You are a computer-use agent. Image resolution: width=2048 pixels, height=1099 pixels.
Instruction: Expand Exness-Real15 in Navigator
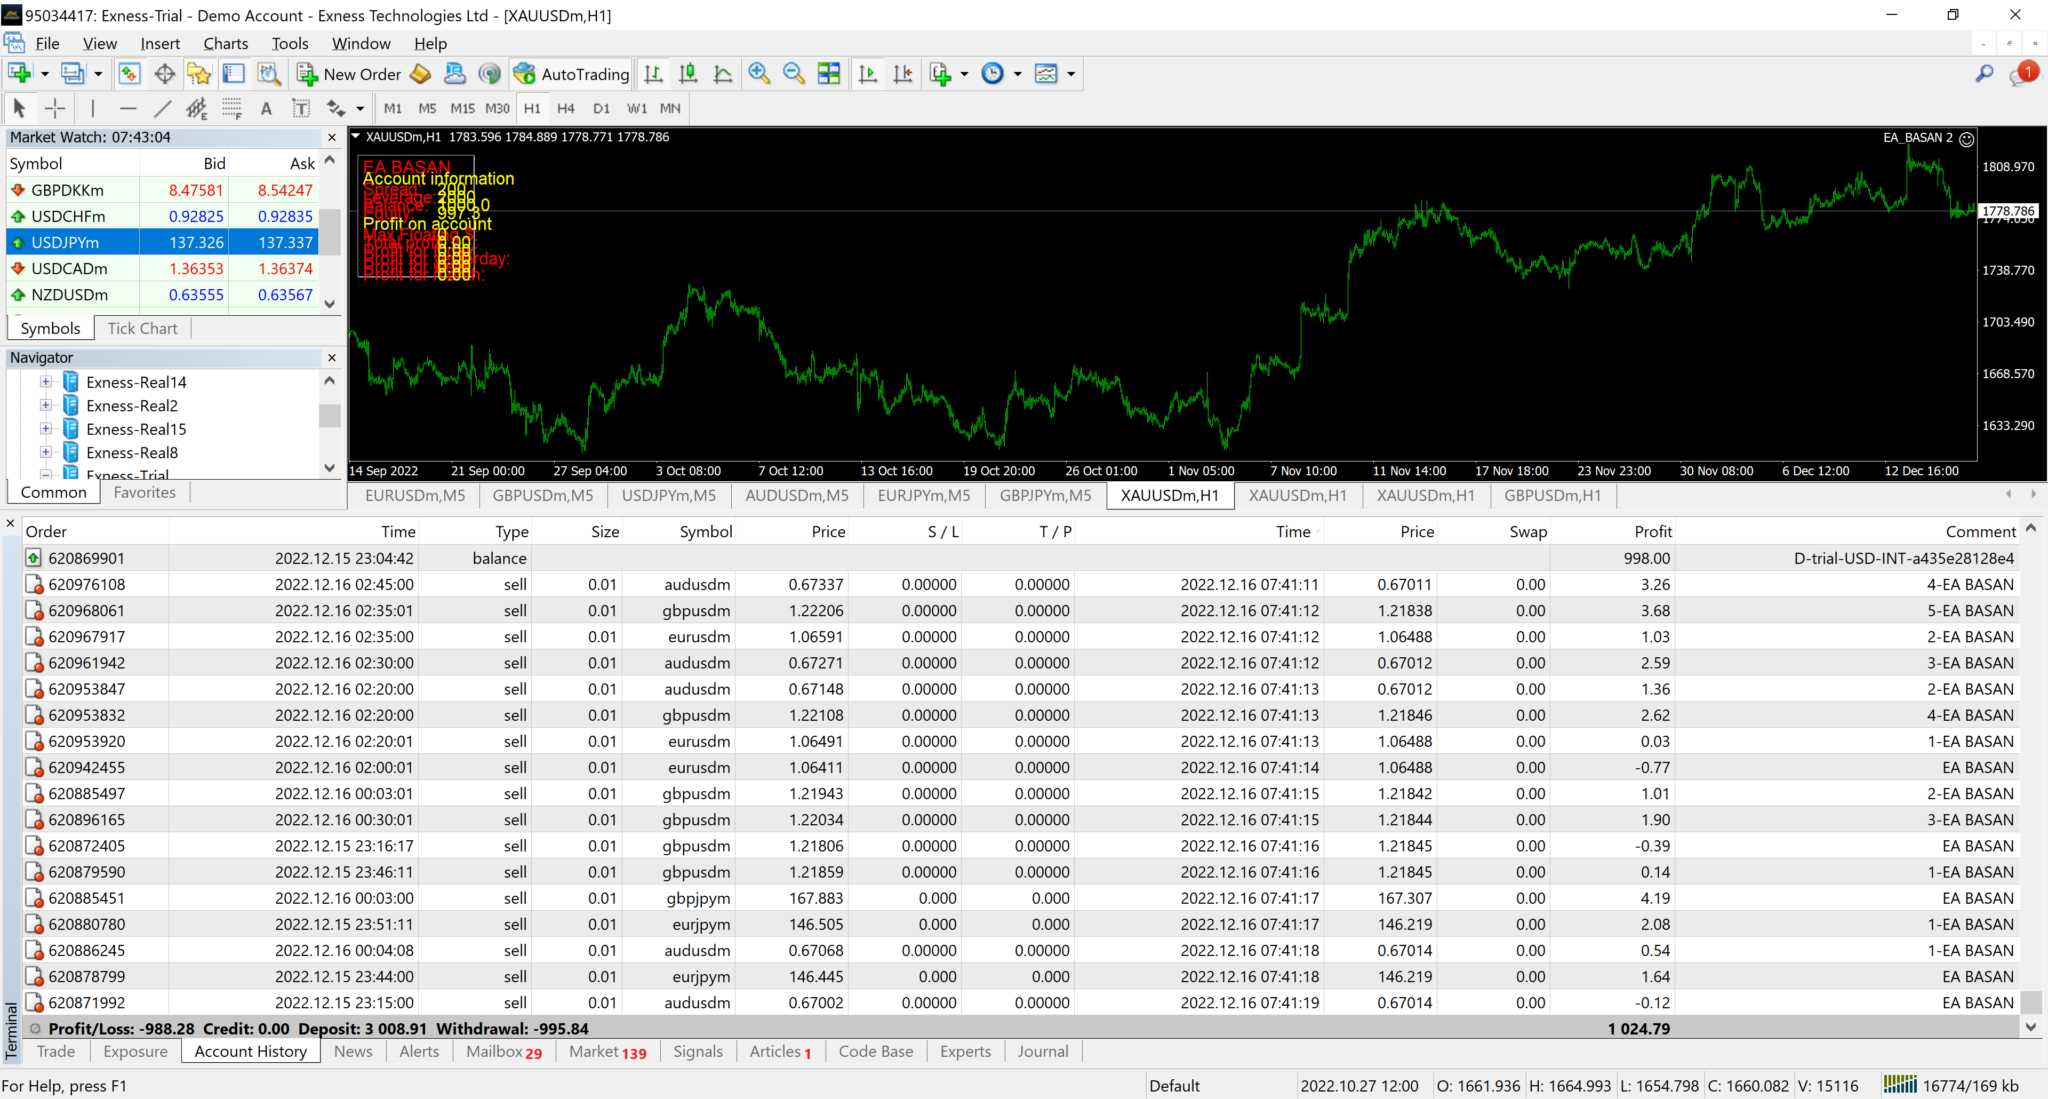coord(46,429)
